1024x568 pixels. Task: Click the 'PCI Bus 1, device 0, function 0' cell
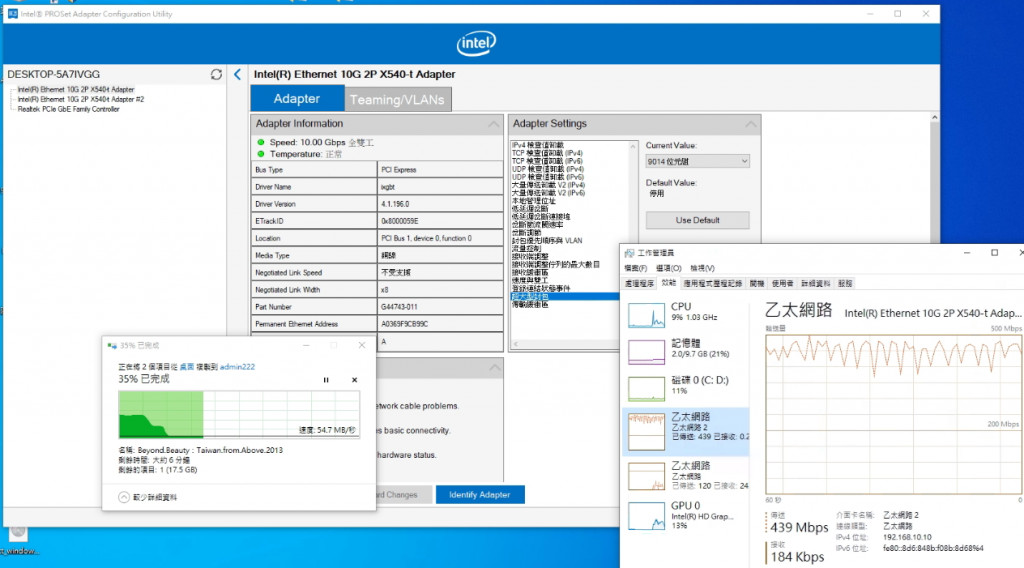point(440,238)
